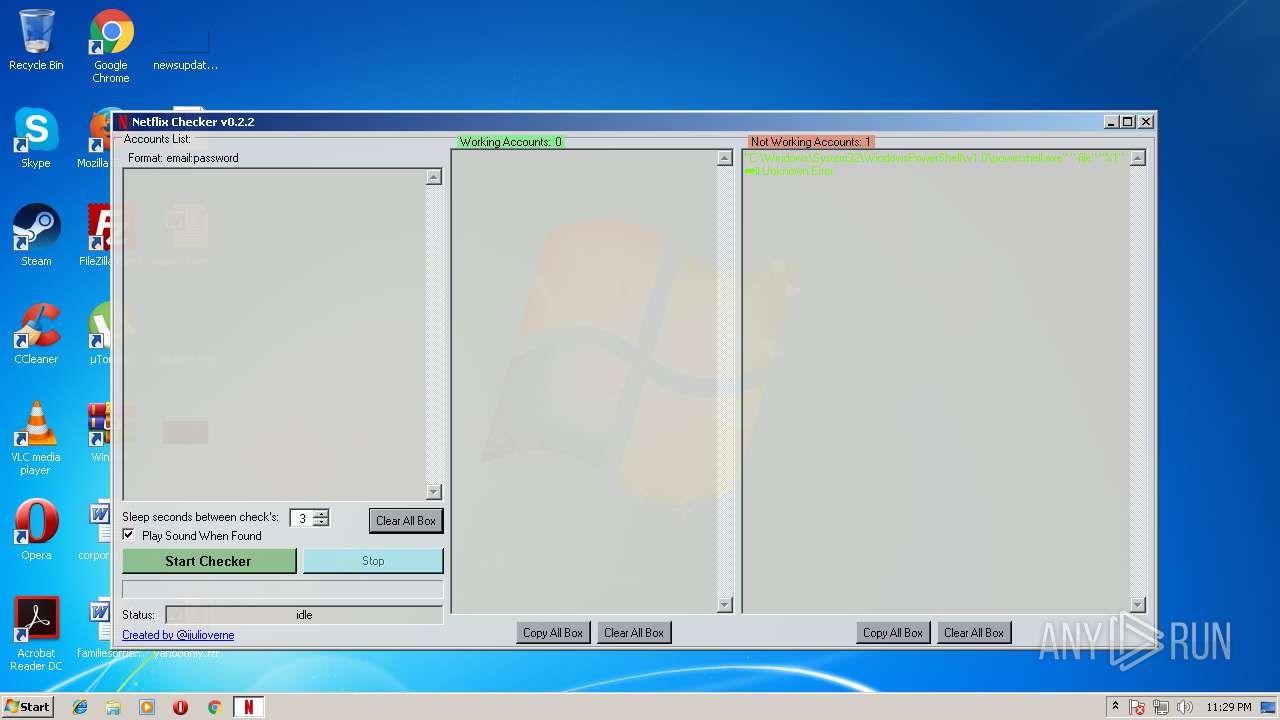Screen dimensions: 1280x720
Task: Open newsupdat desktop file
Action: tap(185, 48)
